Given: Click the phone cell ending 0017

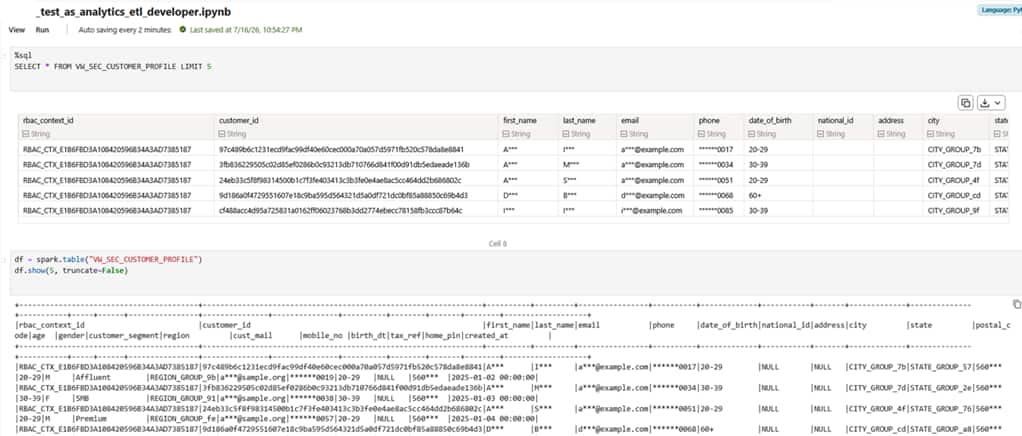Looking at the screenshot, I should pyautogui.click(x=718, y=149).
